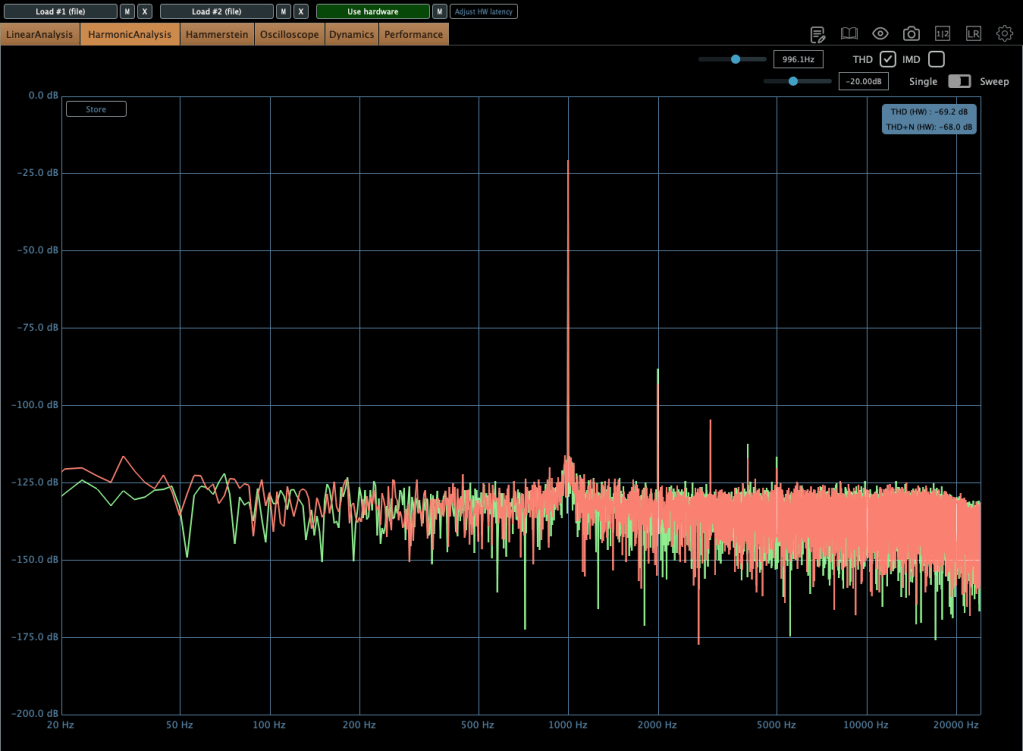The width and height of the screenshot is (1023, 751).
Task: Click the 1|2 channel compare icon
Action: (942, 34)
